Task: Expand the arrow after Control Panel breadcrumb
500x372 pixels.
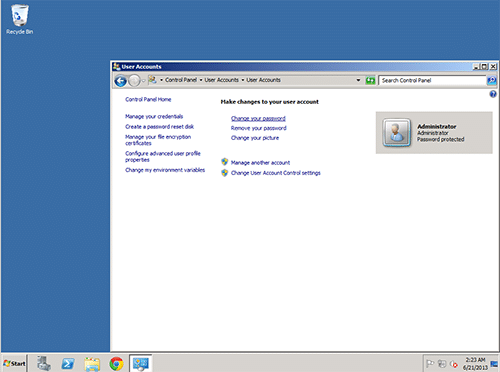Action: [x=201, y=80]
